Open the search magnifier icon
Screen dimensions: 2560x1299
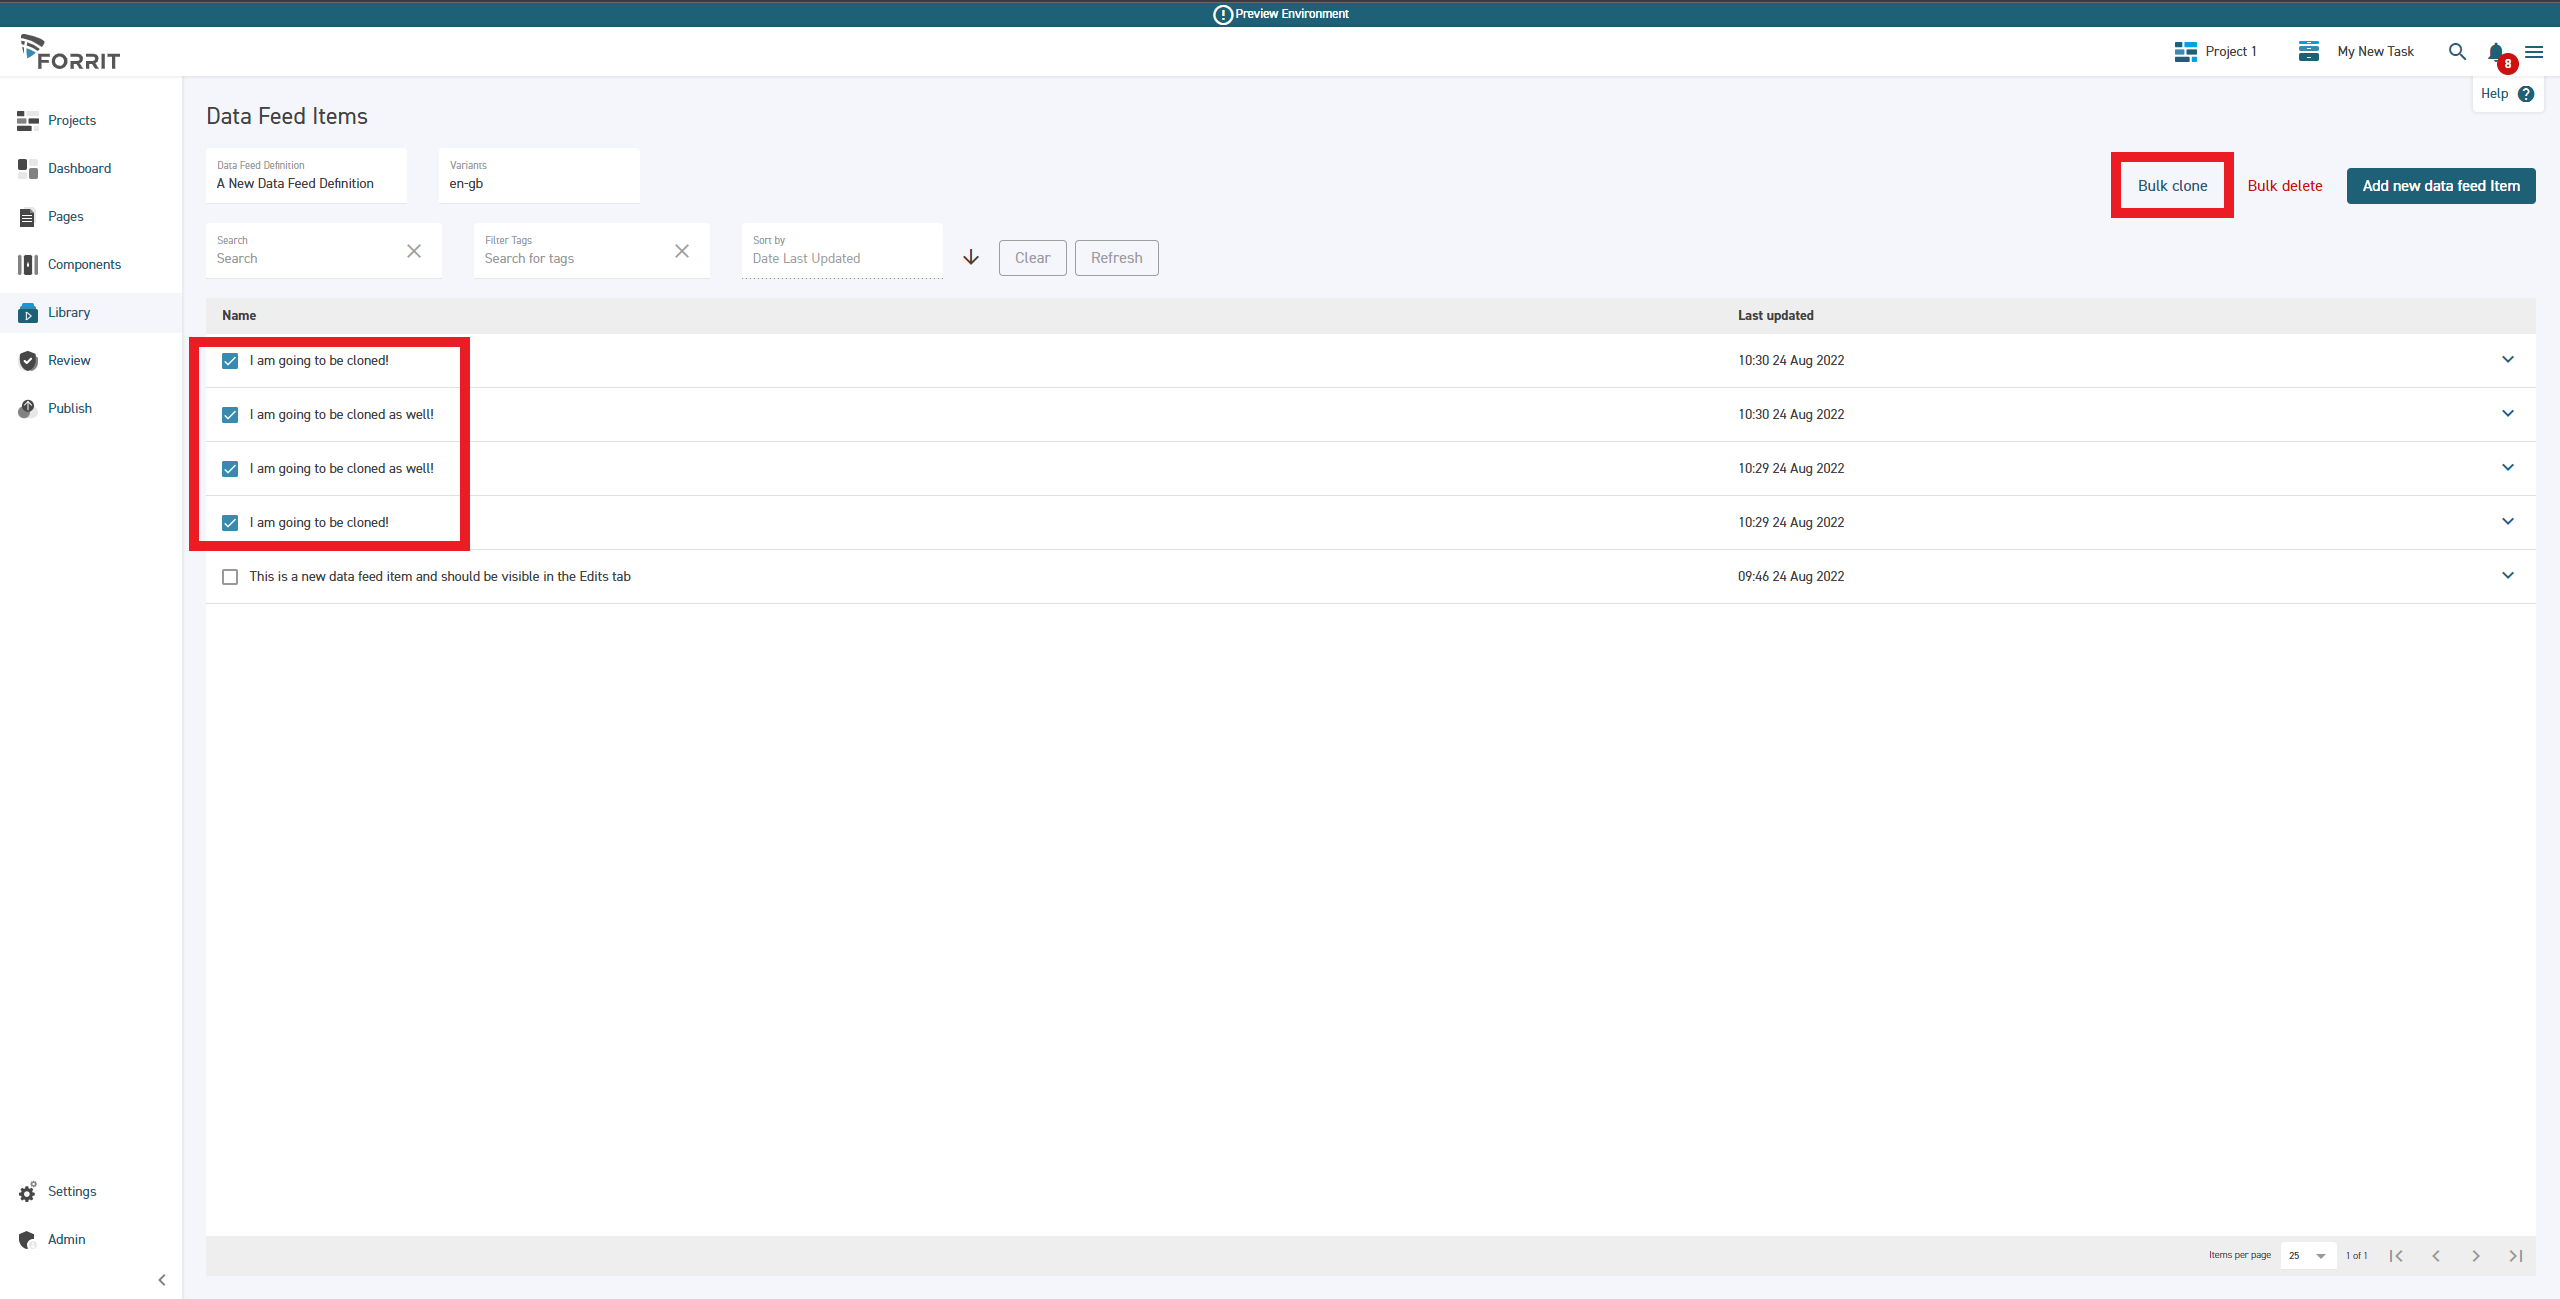click(2457, 52)
